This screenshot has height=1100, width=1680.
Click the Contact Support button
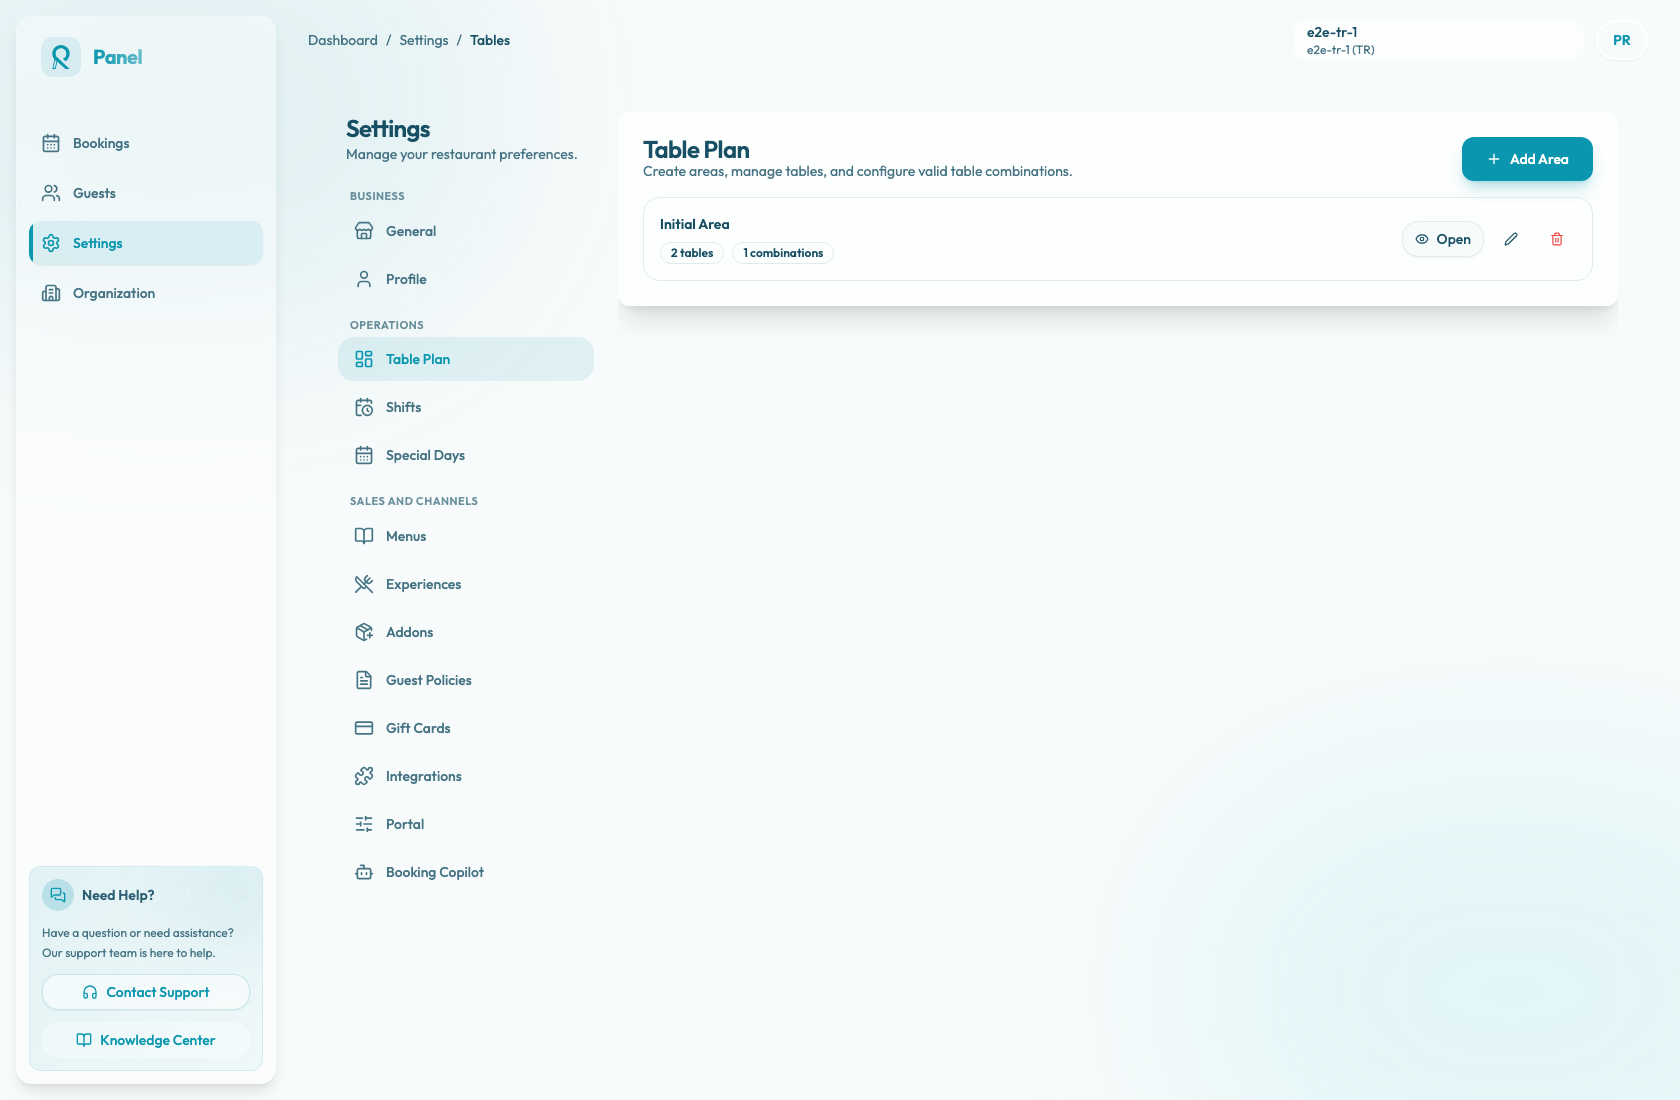[x=146, y=992]
